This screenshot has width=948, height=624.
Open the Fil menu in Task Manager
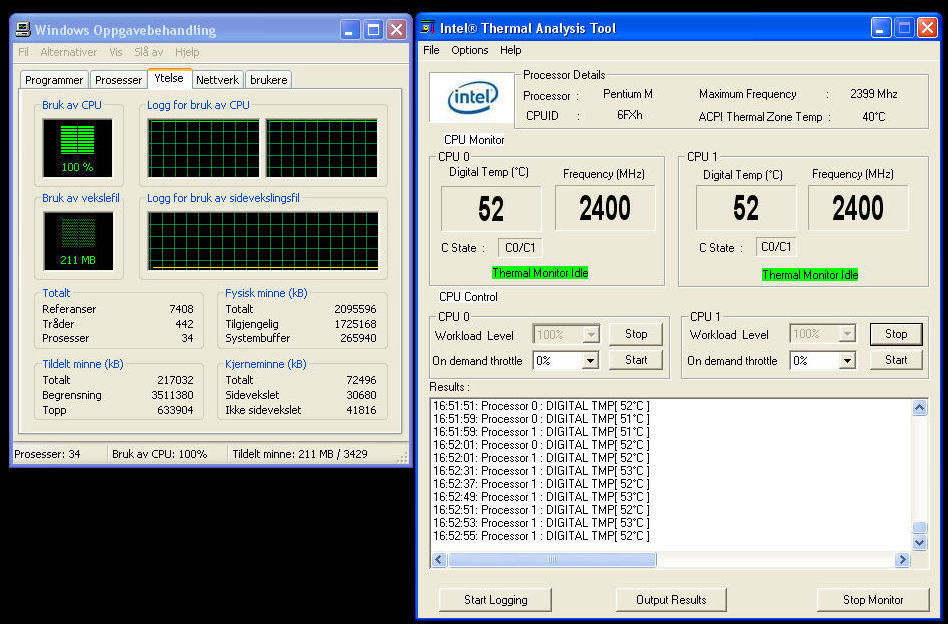click(x=23, y=52)
